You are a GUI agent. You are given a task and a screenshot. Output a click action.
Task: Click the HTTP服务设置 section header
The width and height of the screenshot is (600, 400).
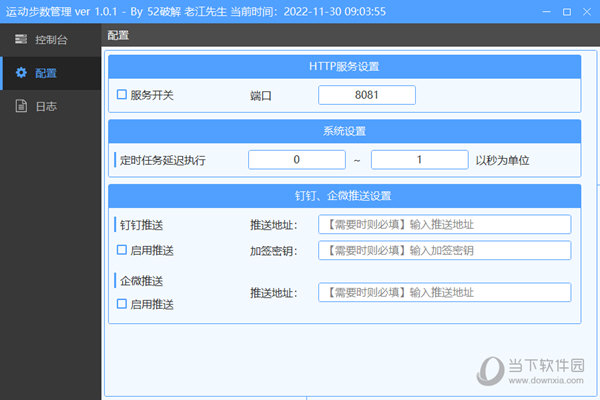point(344,67)
